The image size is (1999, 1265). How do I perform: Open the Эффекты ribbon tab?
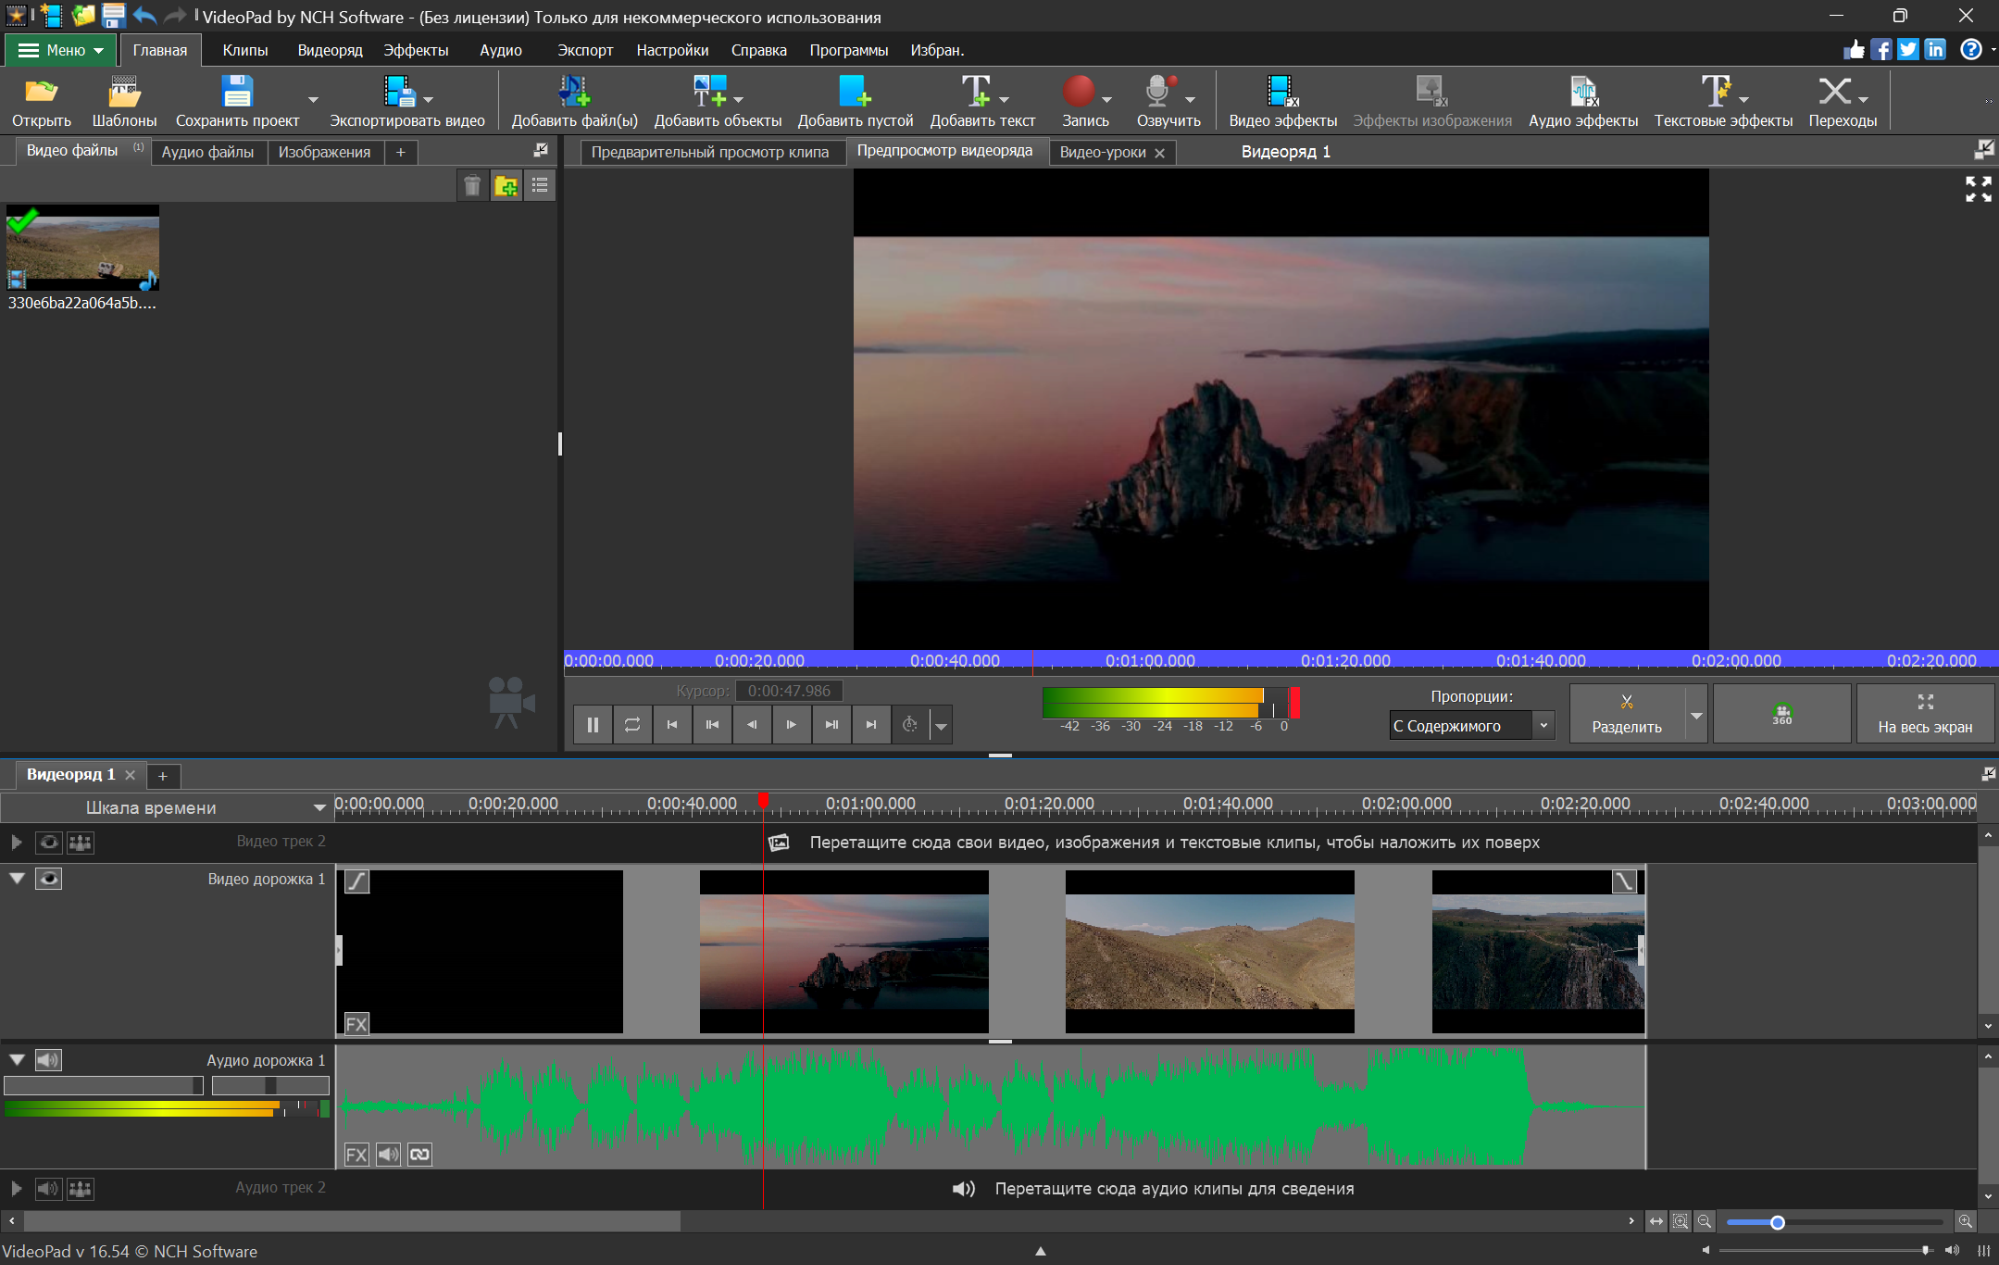point(416,50)
